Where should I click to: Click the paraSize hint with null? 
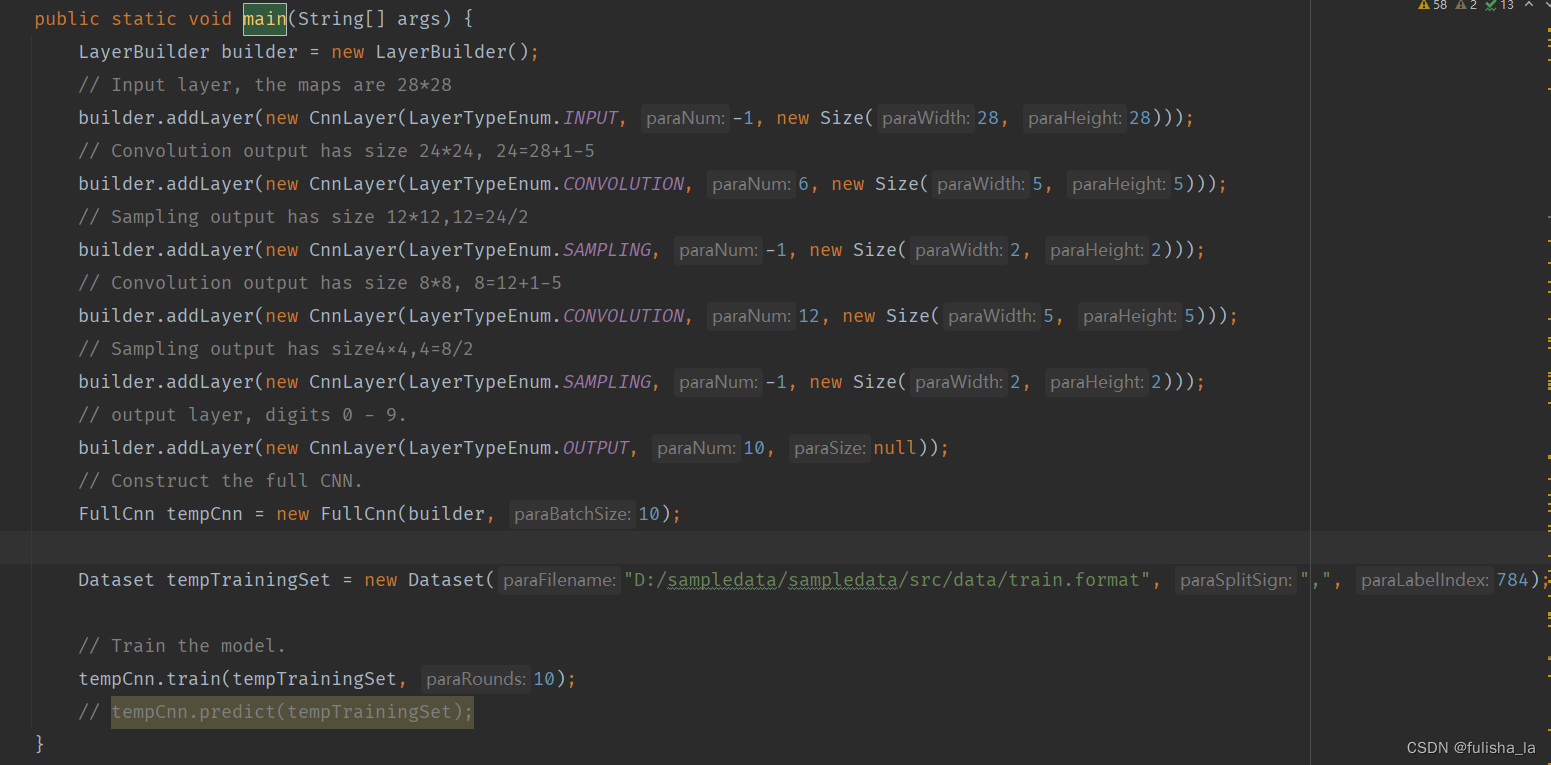pyautogui.click(x=853, y=448)
